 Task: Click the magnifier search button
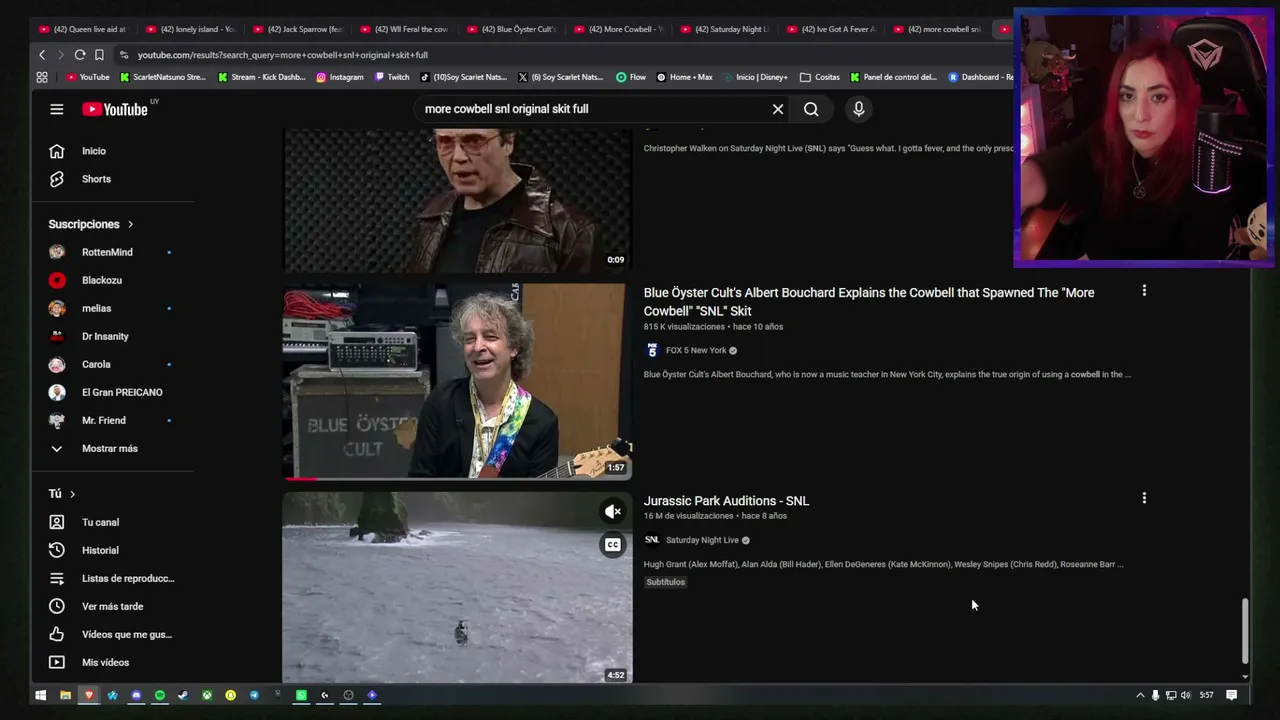pyautogui.click(x=811, y=109)
